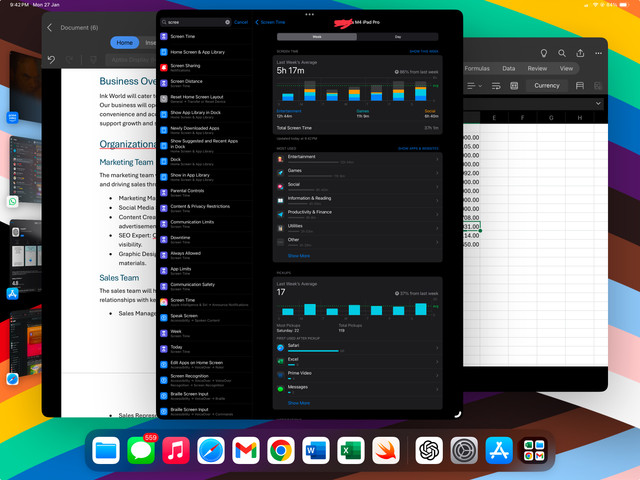640x480 pixels.
Task: Open Microsoft Word from the dock
Action: (x=316, y=451)
